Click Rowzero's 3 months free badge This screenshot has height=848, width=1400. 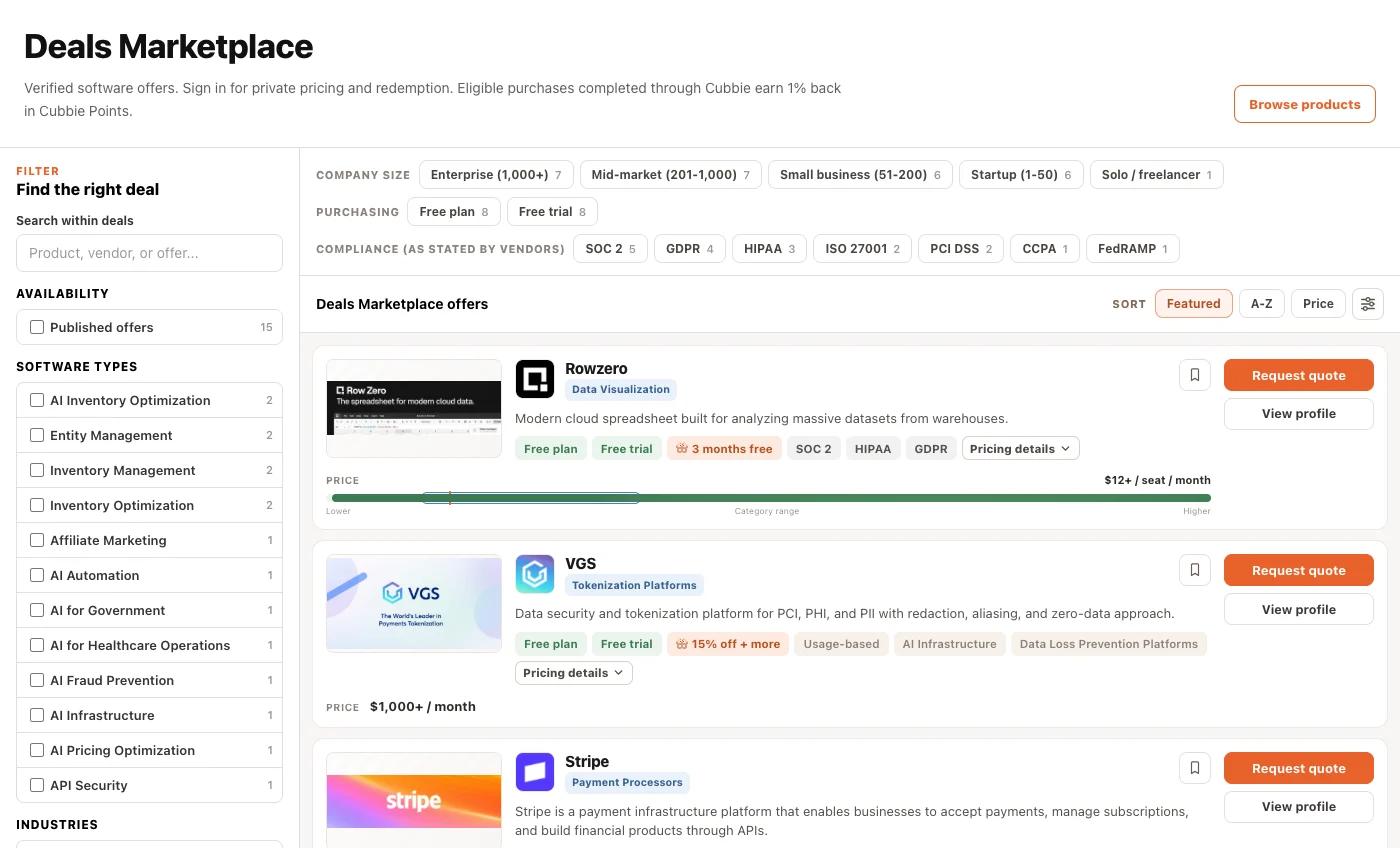pos(724,449)
